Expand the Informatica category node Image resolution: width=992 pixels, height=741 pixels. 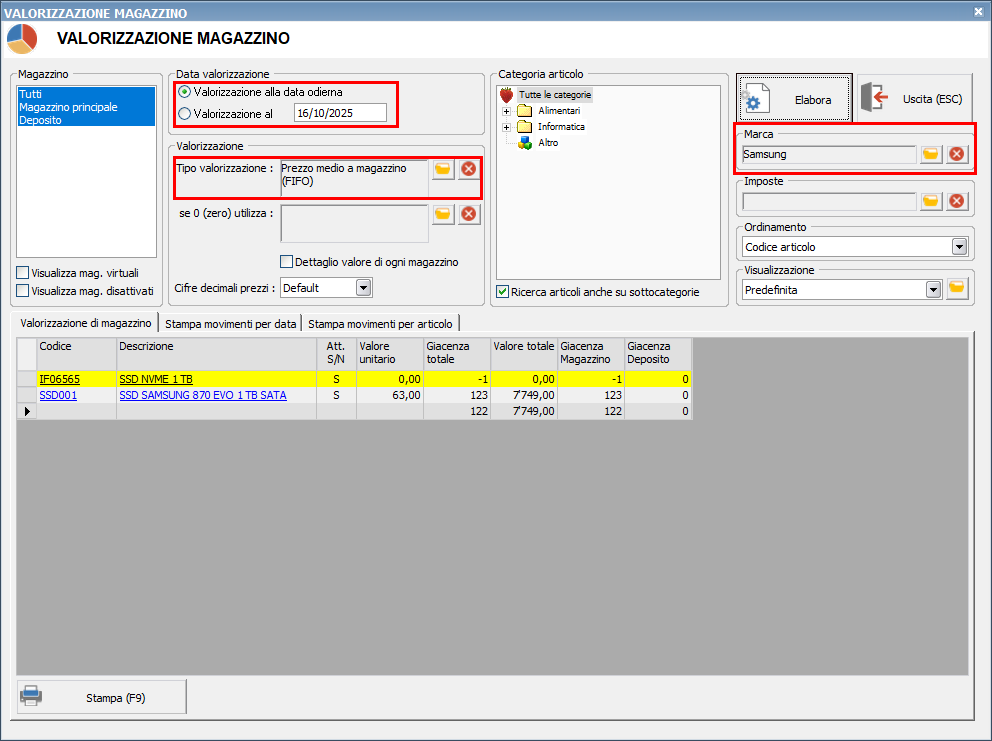click(x=506, y=127)
